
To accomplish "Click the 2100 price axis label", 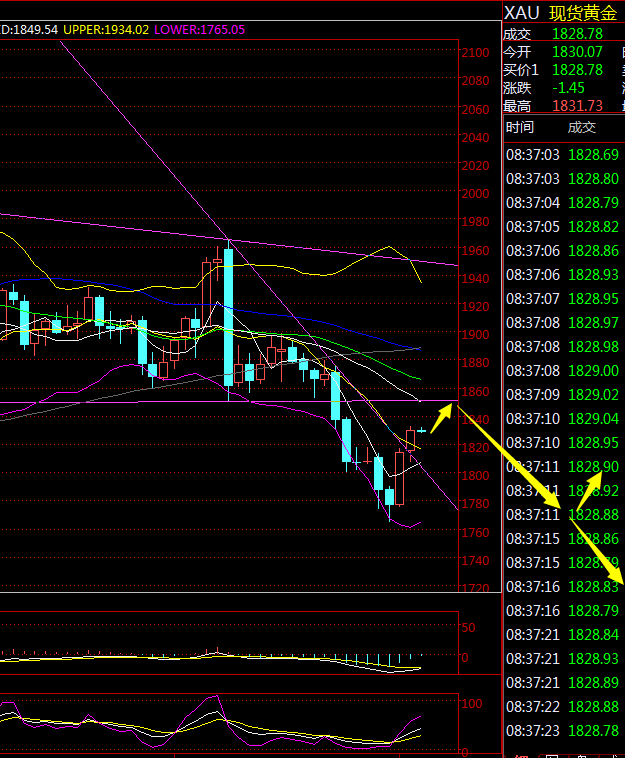I will point(475,53).
